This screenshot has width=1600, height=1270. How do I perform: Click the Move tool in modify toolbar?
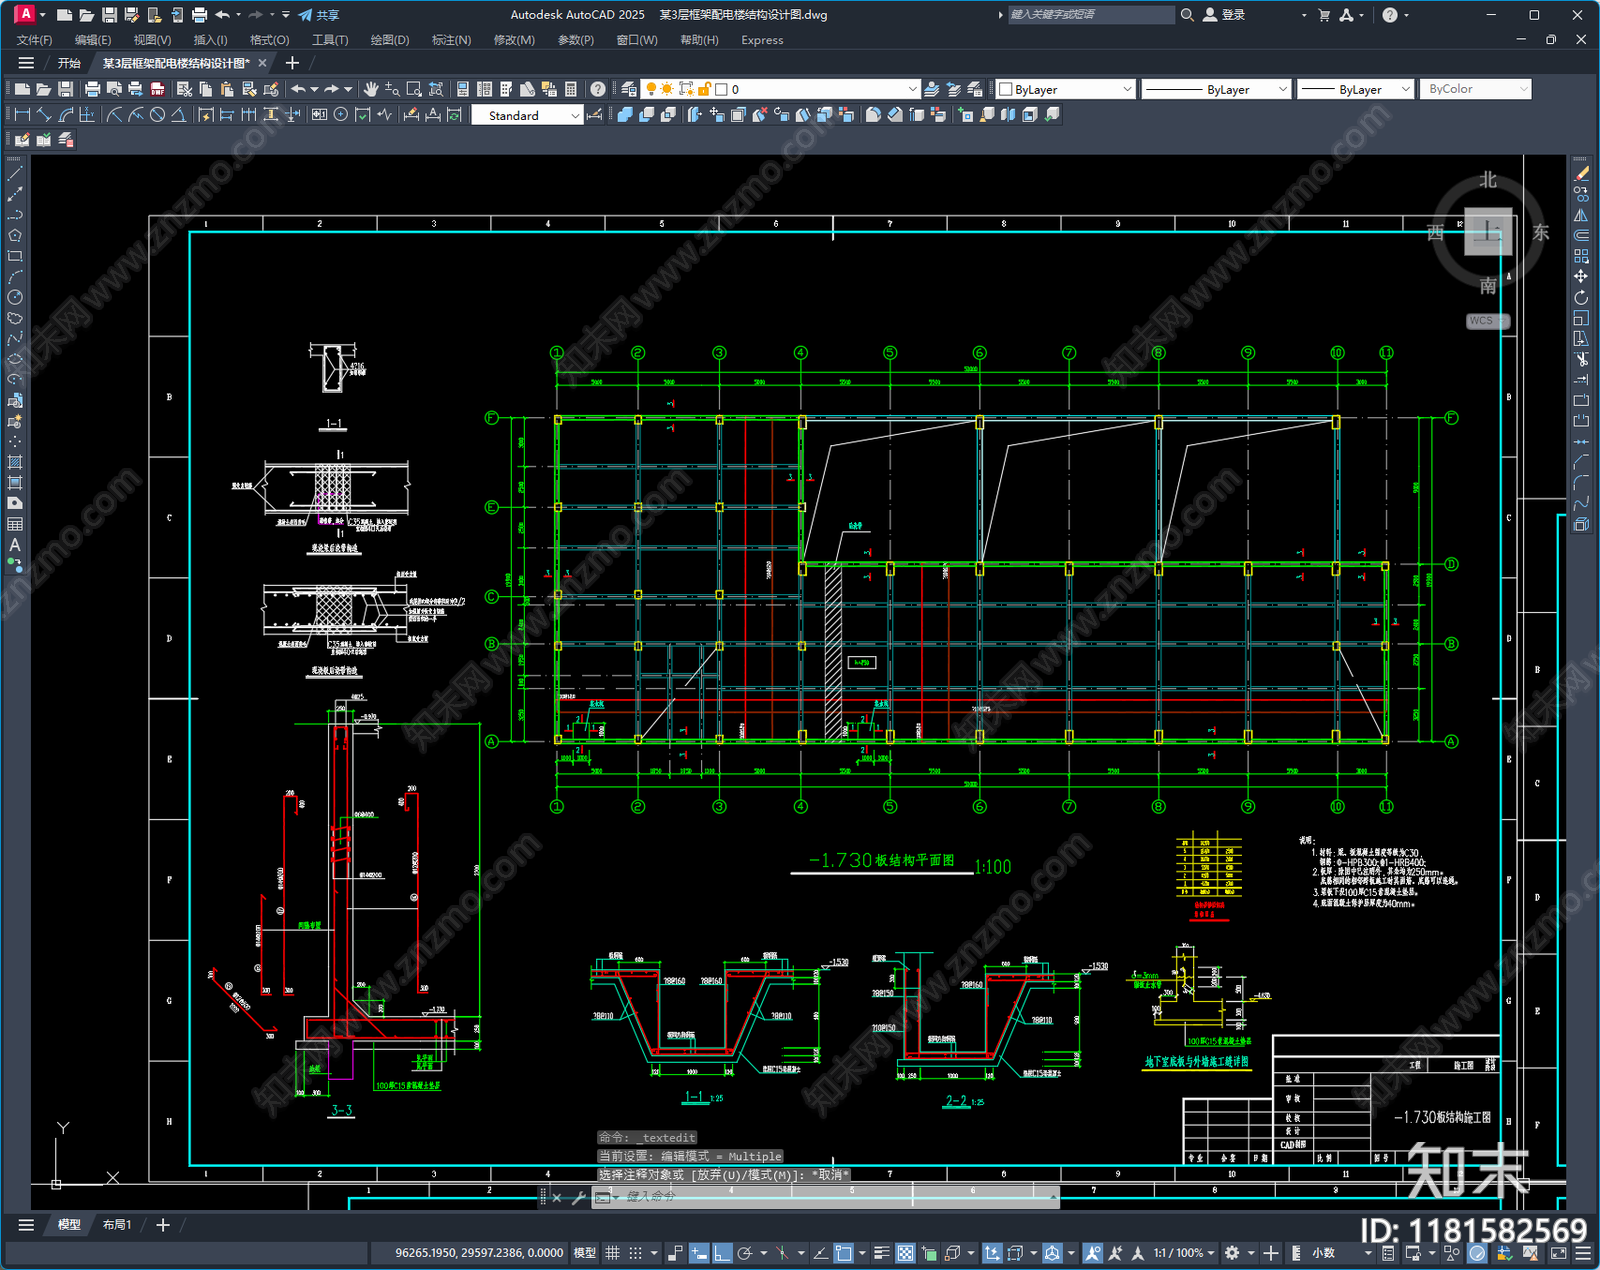pyautogui.click(x=1581, y=277)
